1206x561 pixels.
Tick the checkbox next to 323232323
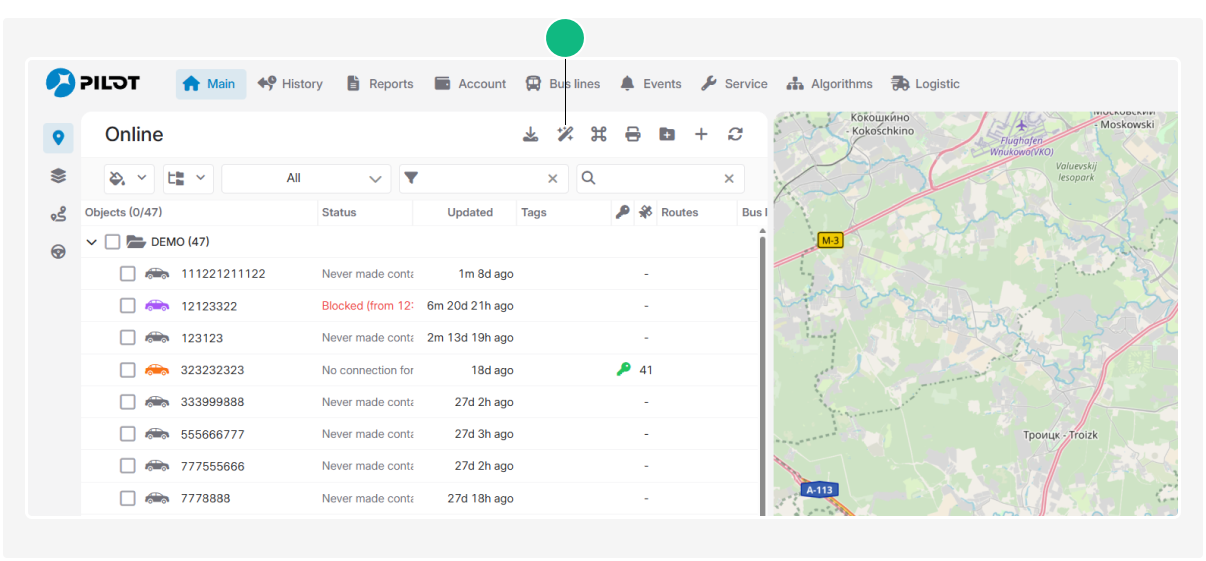[128, 370]
